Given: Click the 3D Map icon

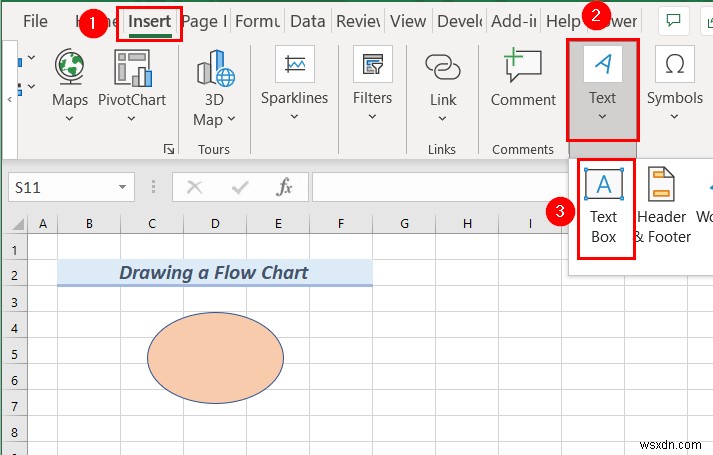Looking at the screenshot, I should [216, 68].
